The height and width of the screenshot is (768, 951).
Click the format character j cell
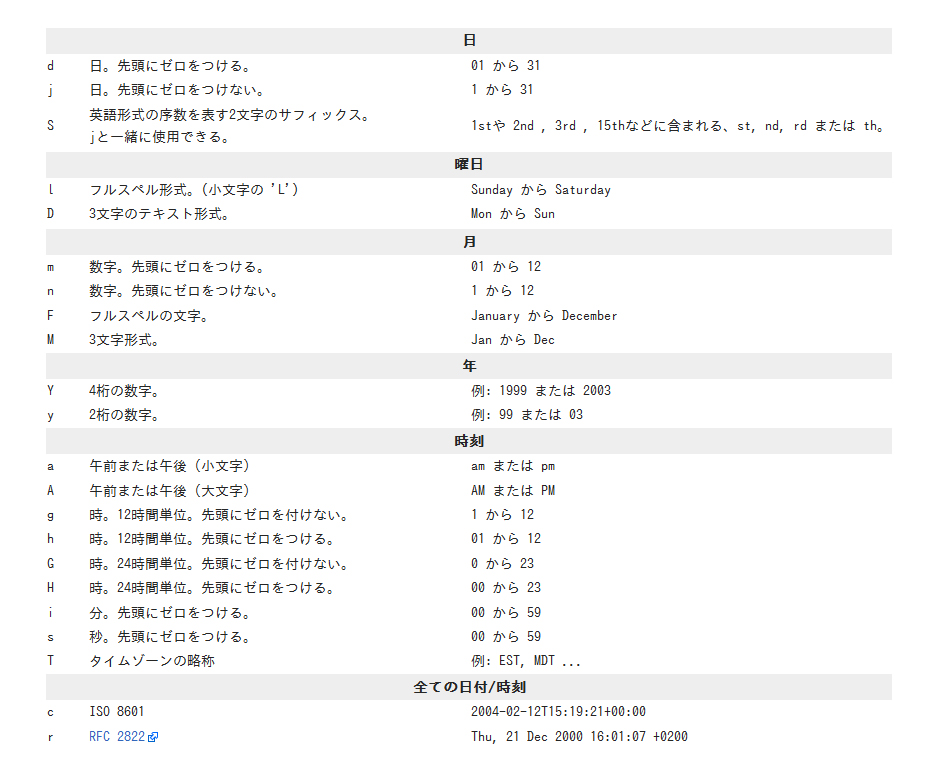50,89
